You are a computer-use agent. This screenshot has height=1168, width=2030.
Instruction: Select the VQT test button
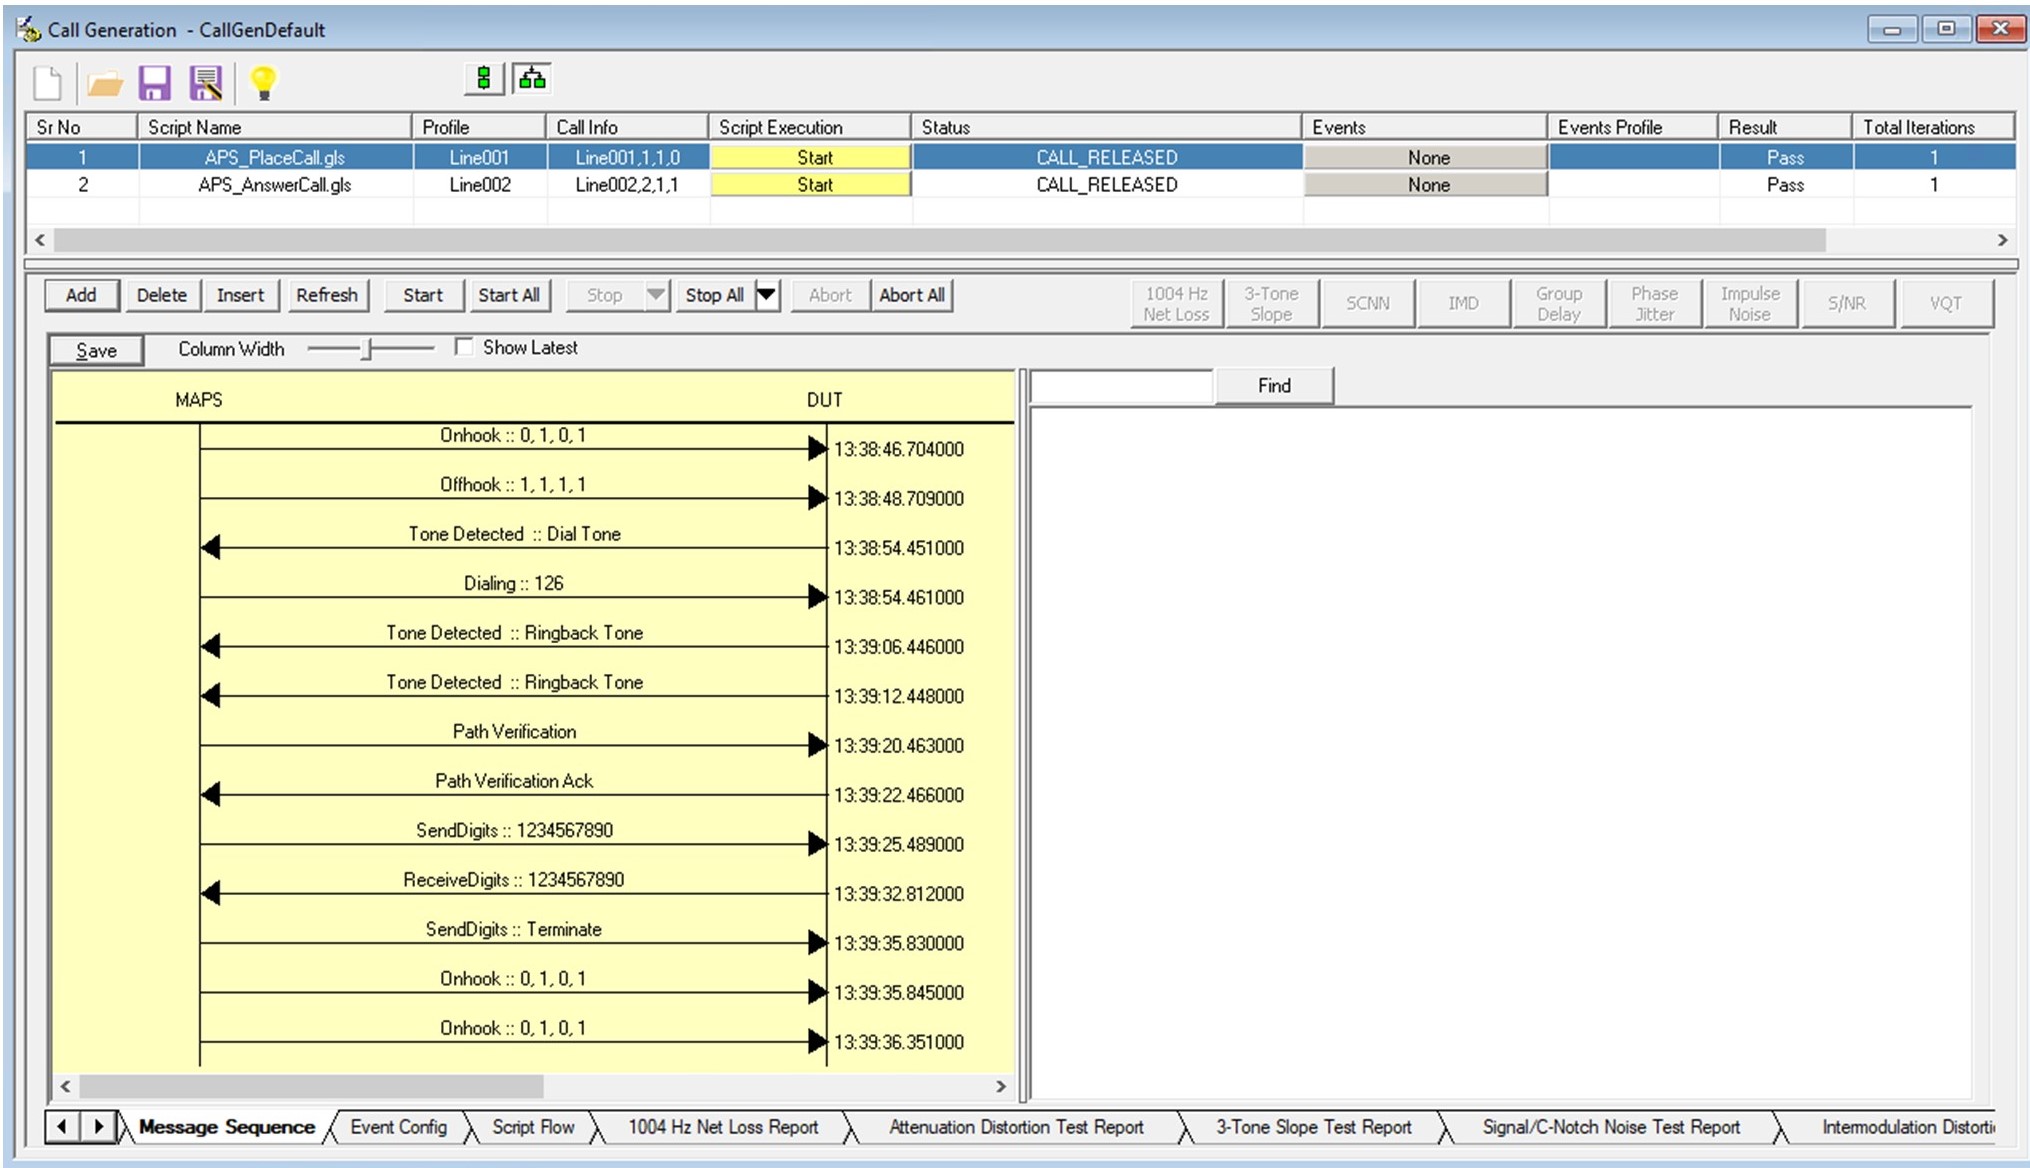point(1944,302)
